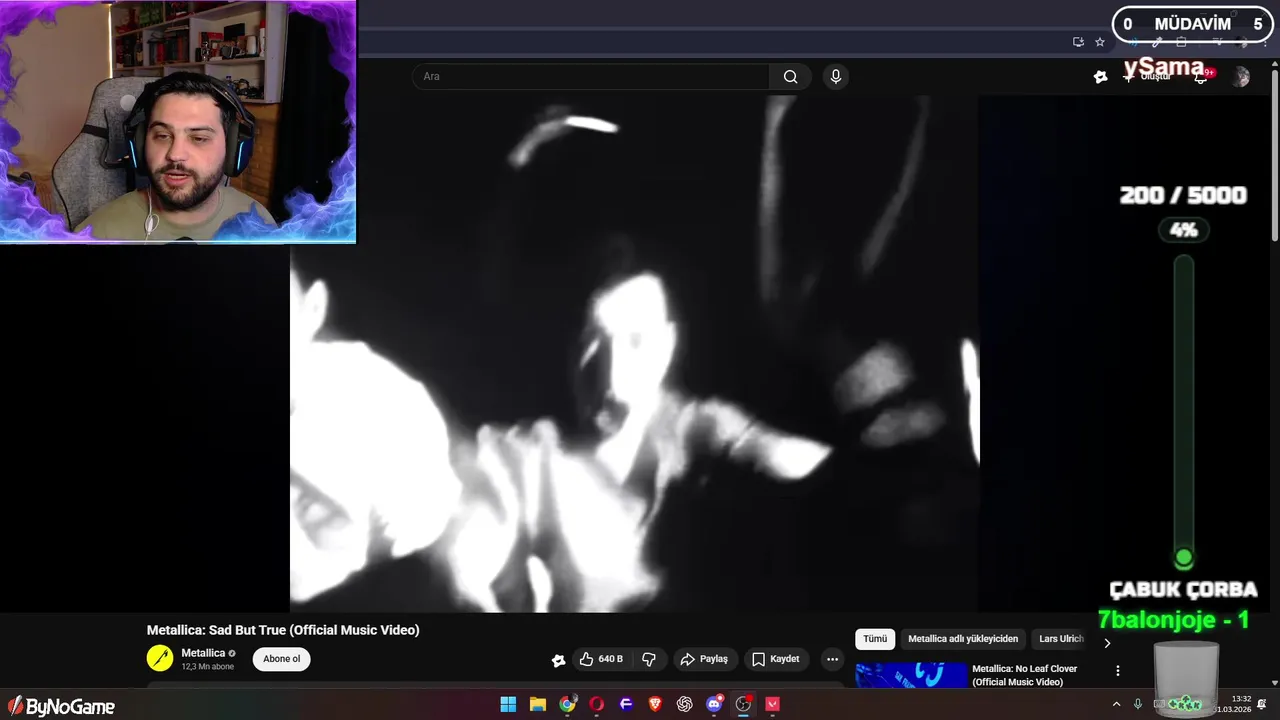Open more actions three-dot menu
Viewport: 1280px width, 720px height.
(x=832, y=659)
